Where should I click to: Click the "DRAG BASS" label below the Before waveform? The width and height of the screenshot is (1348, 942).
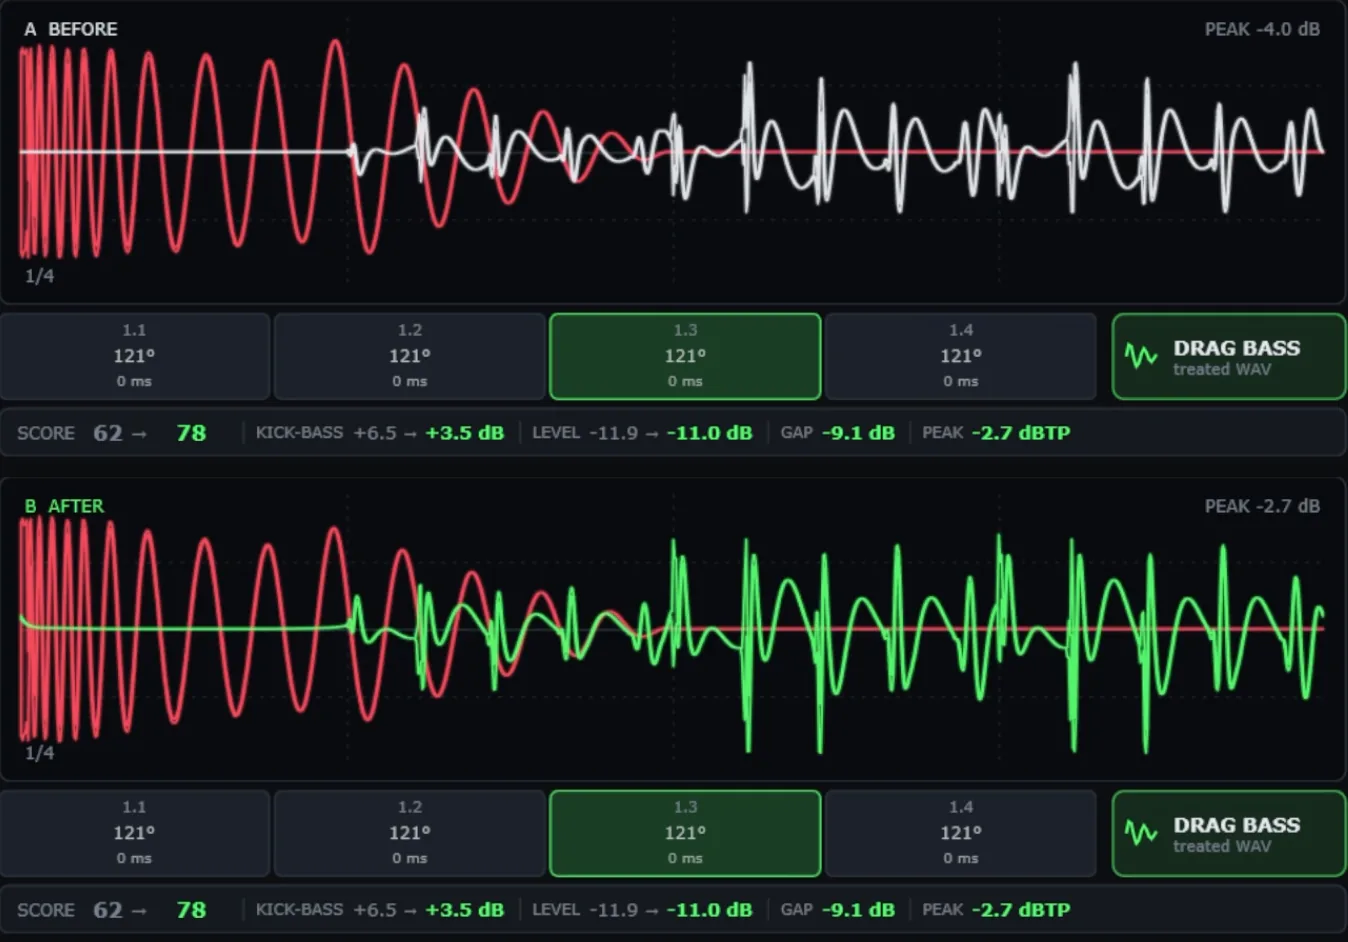[x=1237, y=348]
